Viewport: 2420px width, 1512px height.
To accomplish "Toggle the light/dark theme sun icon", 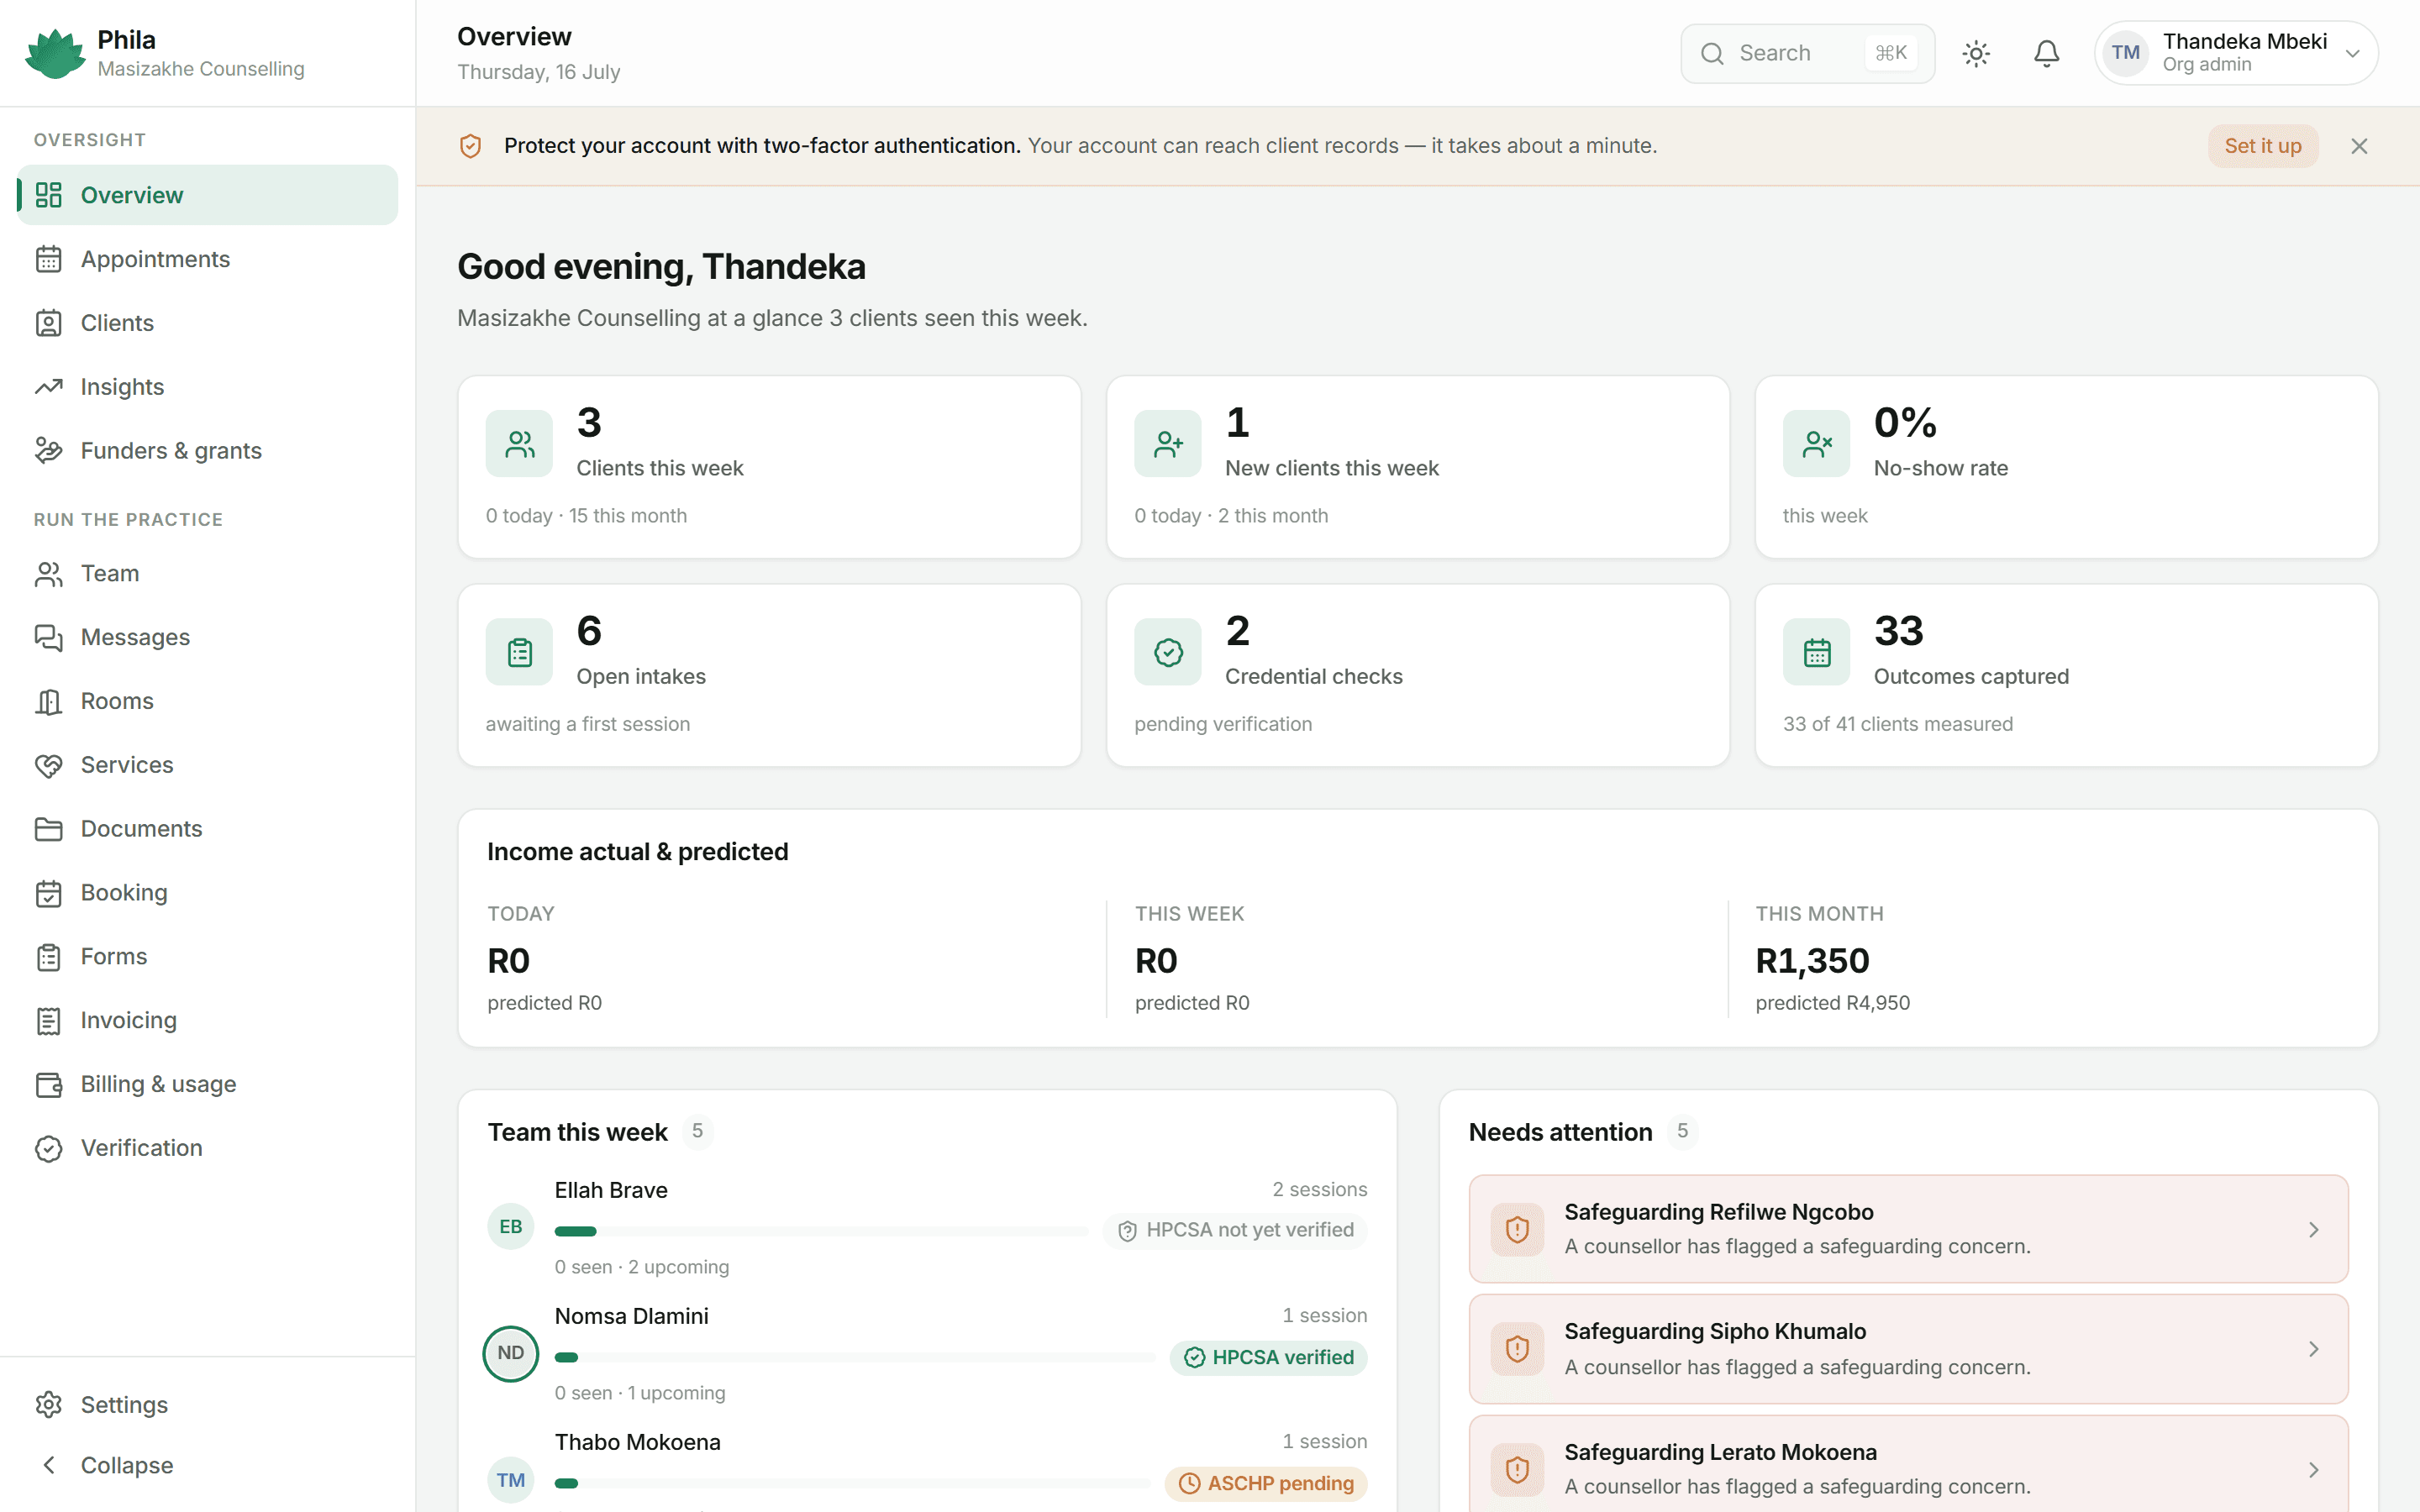I will click(1976, 53).
